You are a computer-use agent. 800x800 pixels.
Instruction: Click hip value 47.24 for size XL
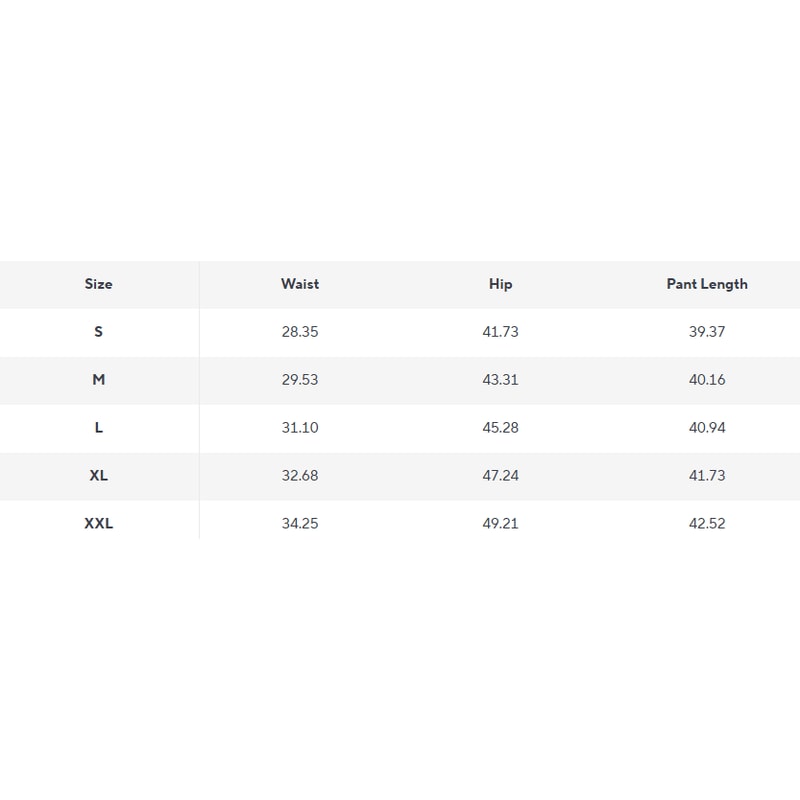[501, 476]
